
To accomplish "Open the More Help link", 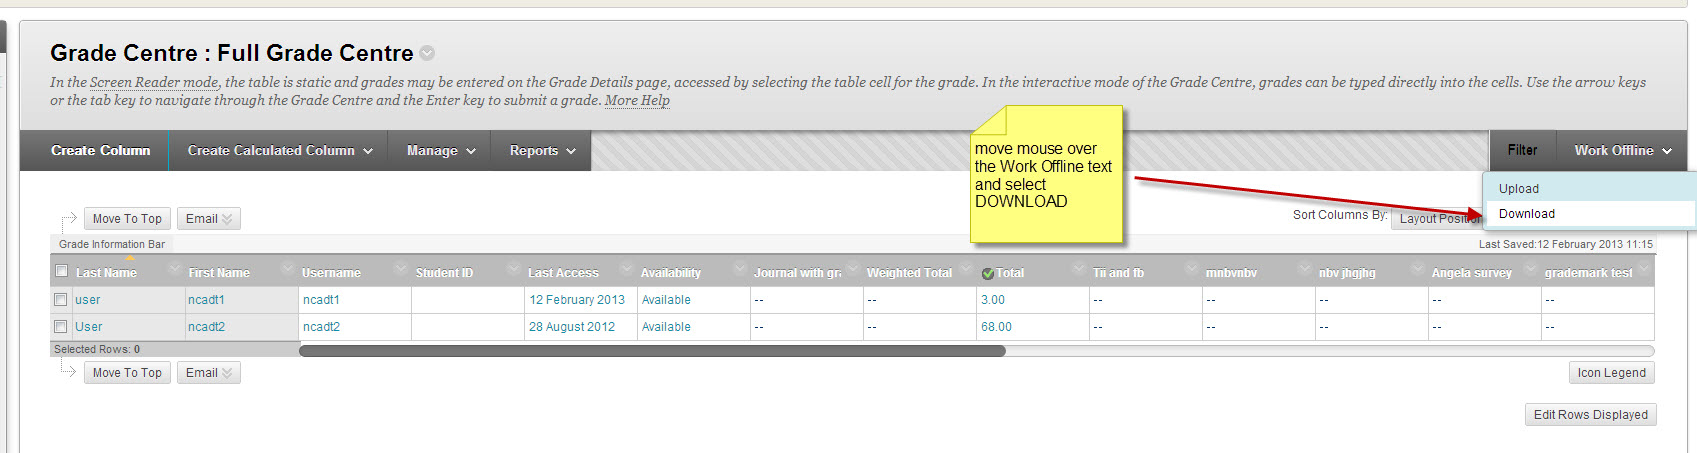I will click(x=637, y=101).
